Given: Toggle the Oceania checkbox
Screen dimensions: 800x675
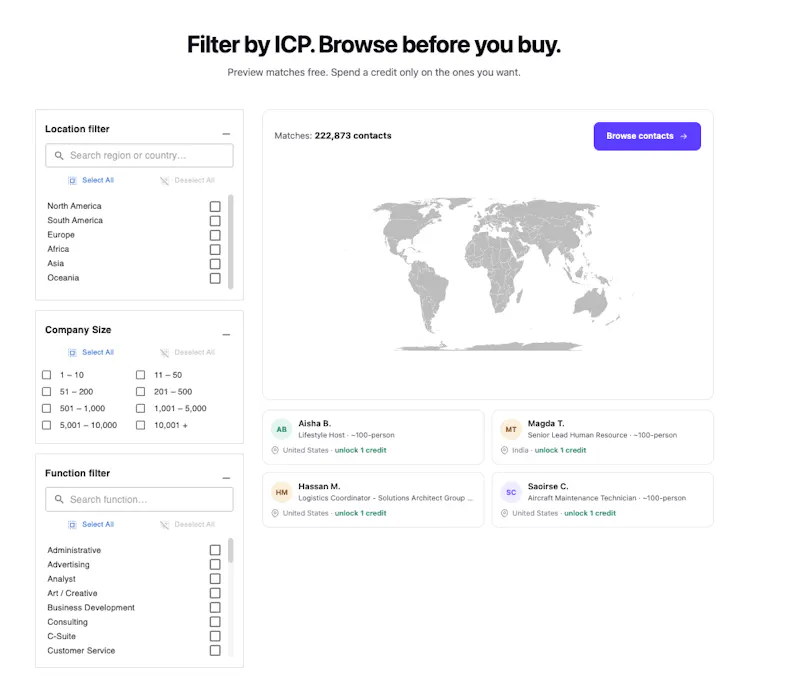Looking at the screenshot, I should pyautogui.click(x=215, y=278).
